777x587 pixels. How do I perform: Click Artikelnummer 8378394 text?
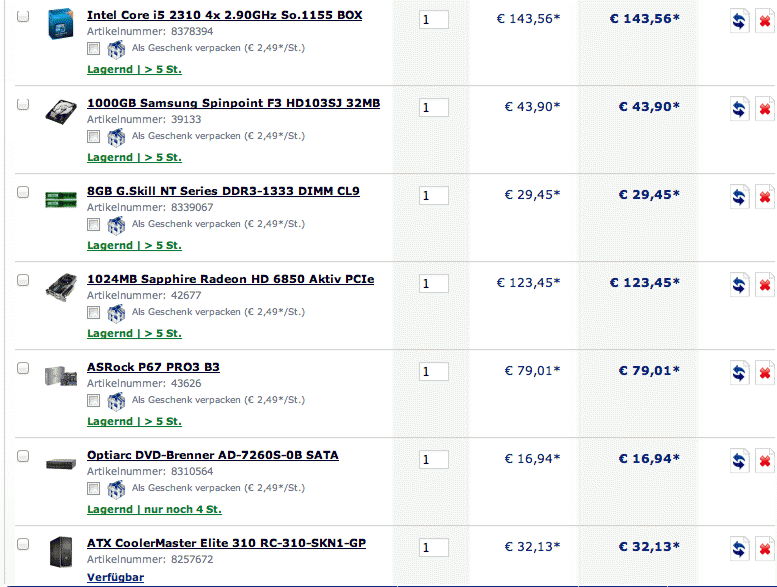(x=150, y=31)
